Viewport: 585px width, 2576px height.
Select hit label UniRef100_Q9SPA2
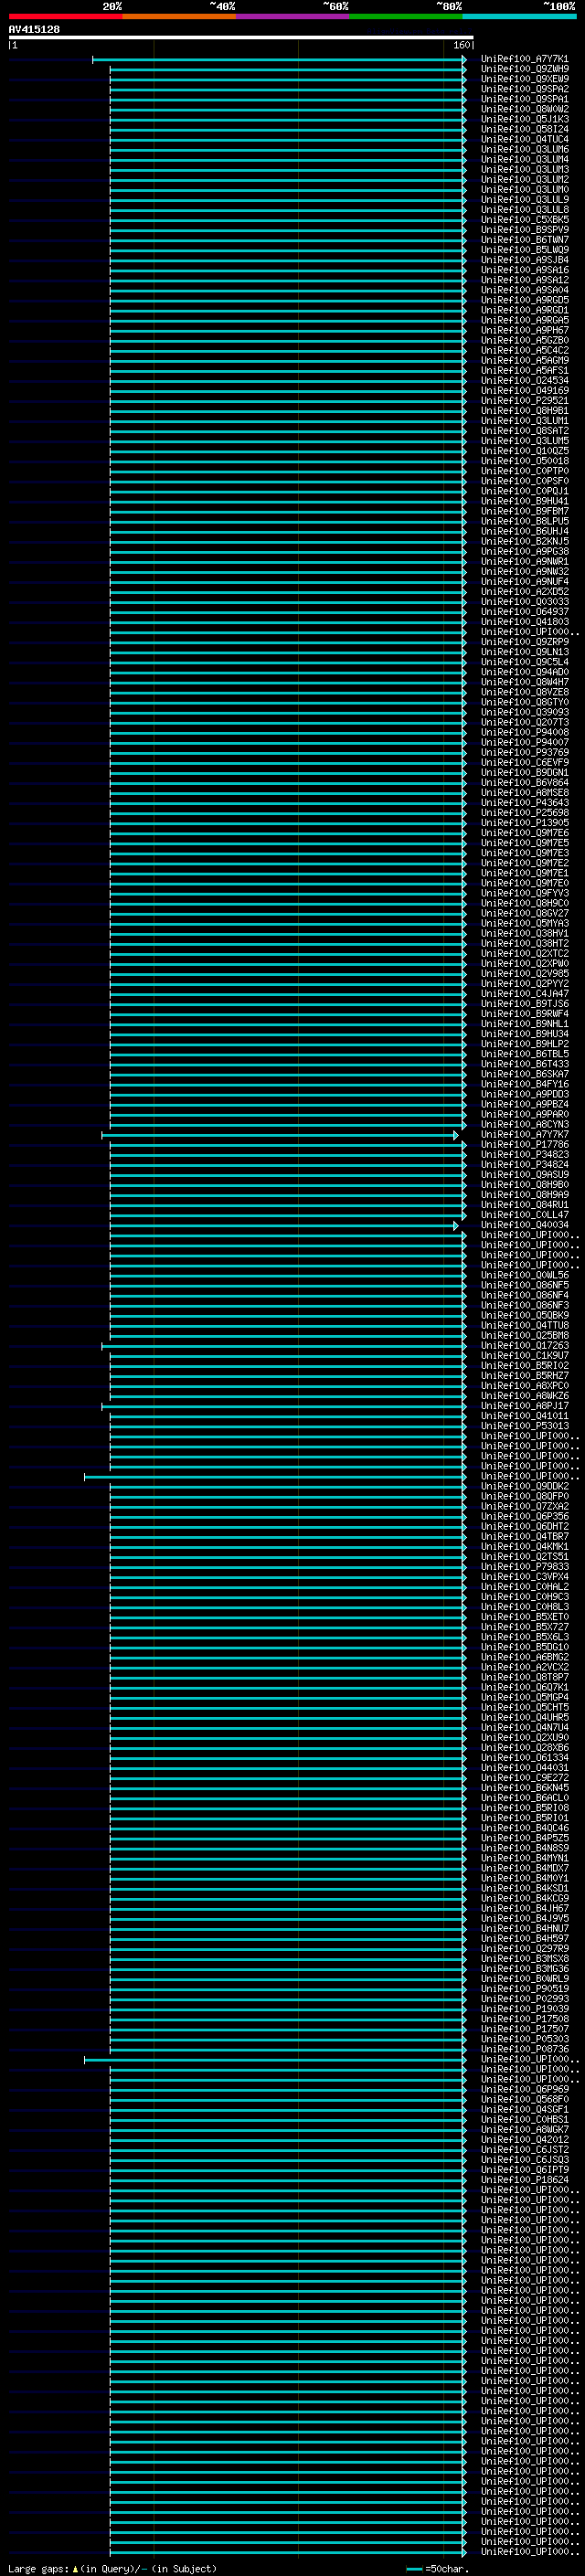tap(525, 90)
